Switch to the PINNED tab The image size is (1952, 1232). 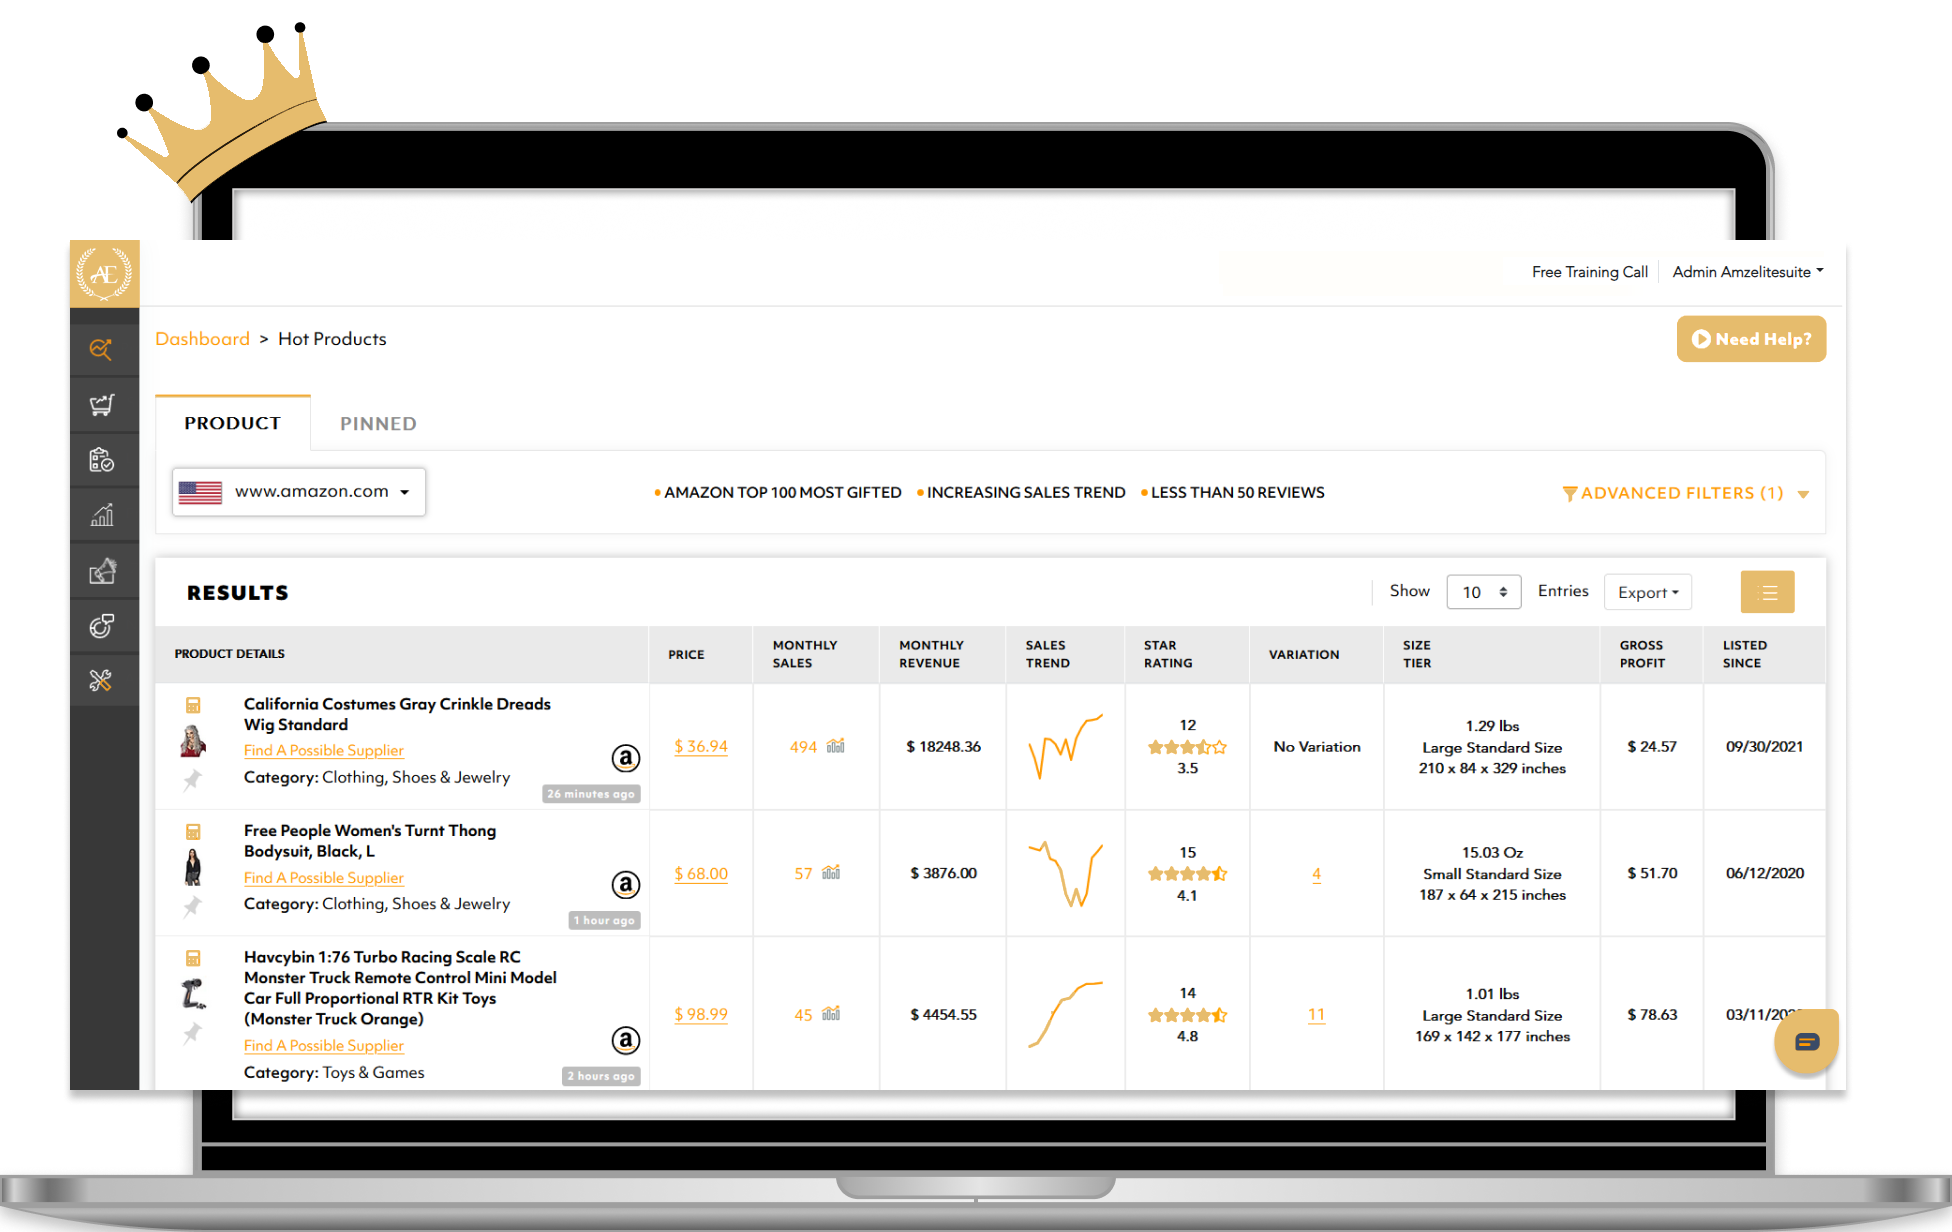pos(378,424)
